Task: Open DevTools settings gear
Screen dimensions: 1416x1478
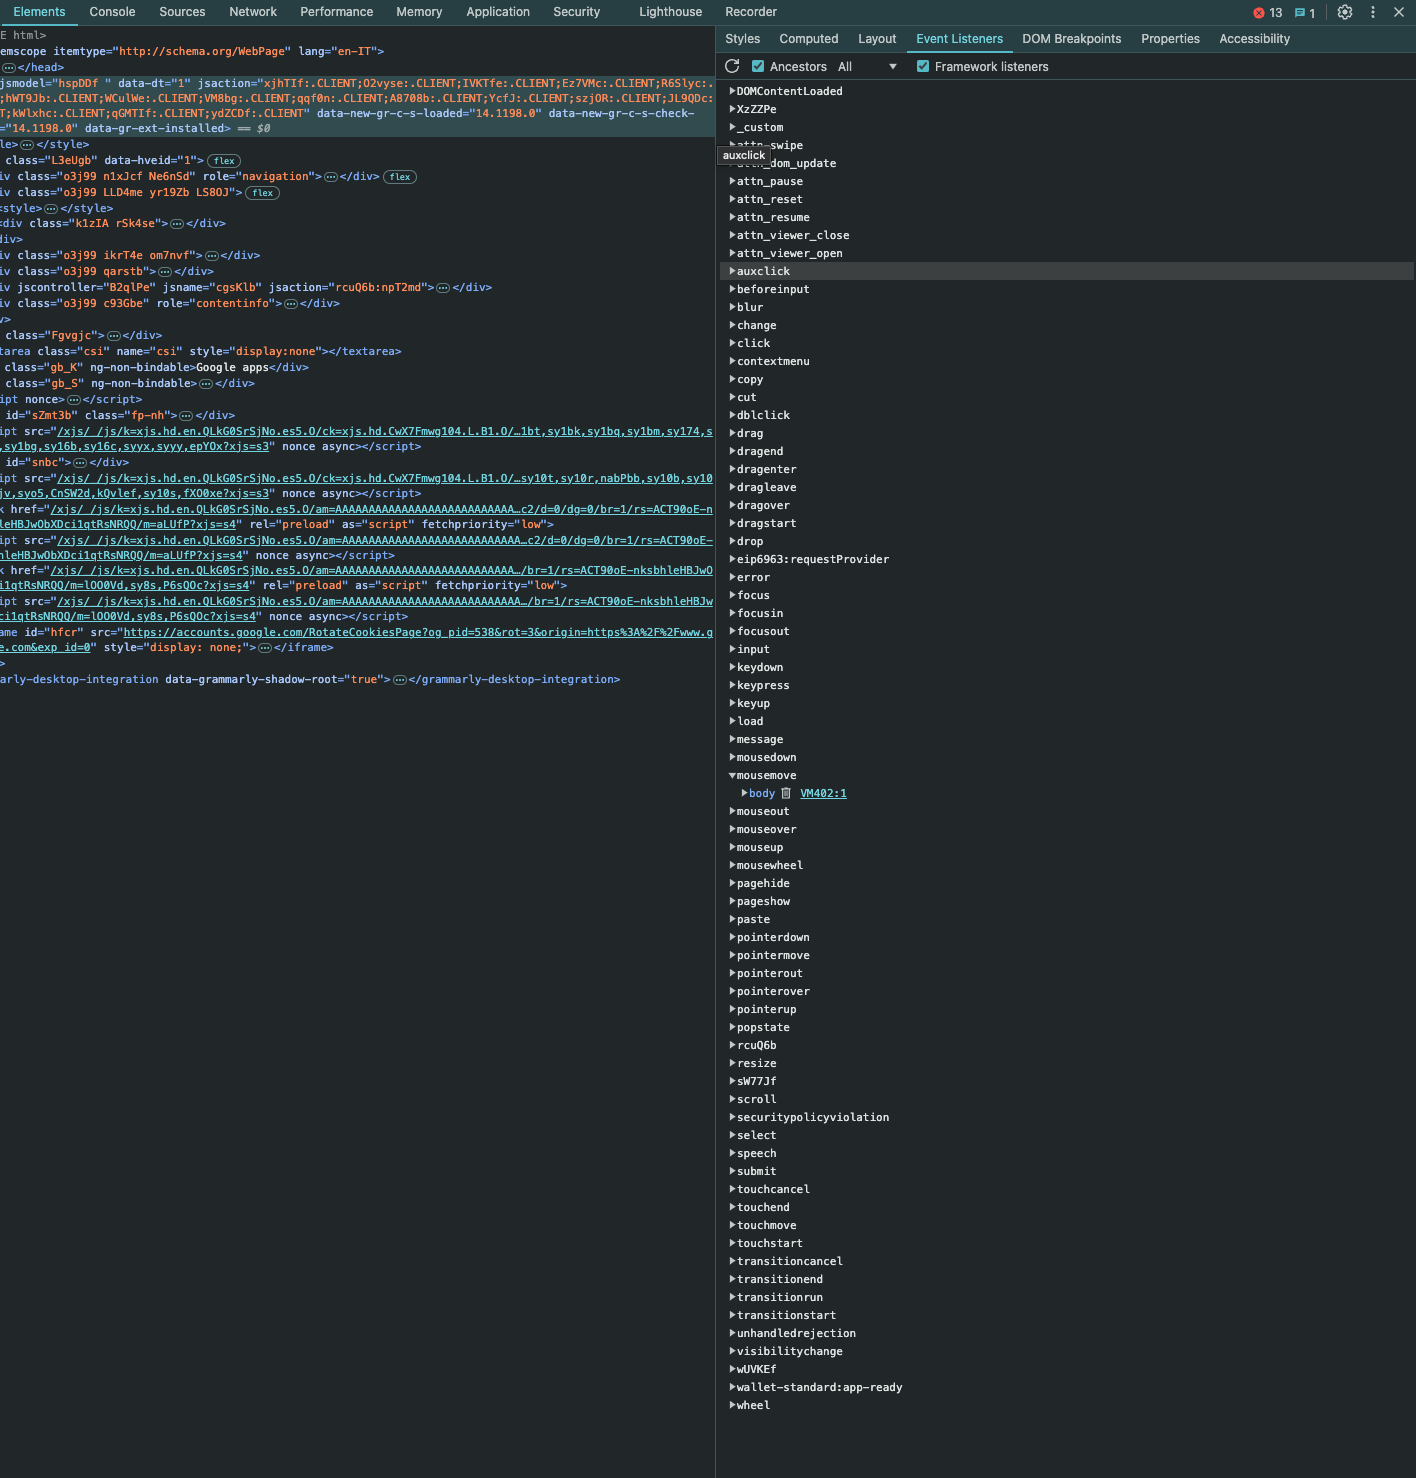Action: pos(1345,12)
